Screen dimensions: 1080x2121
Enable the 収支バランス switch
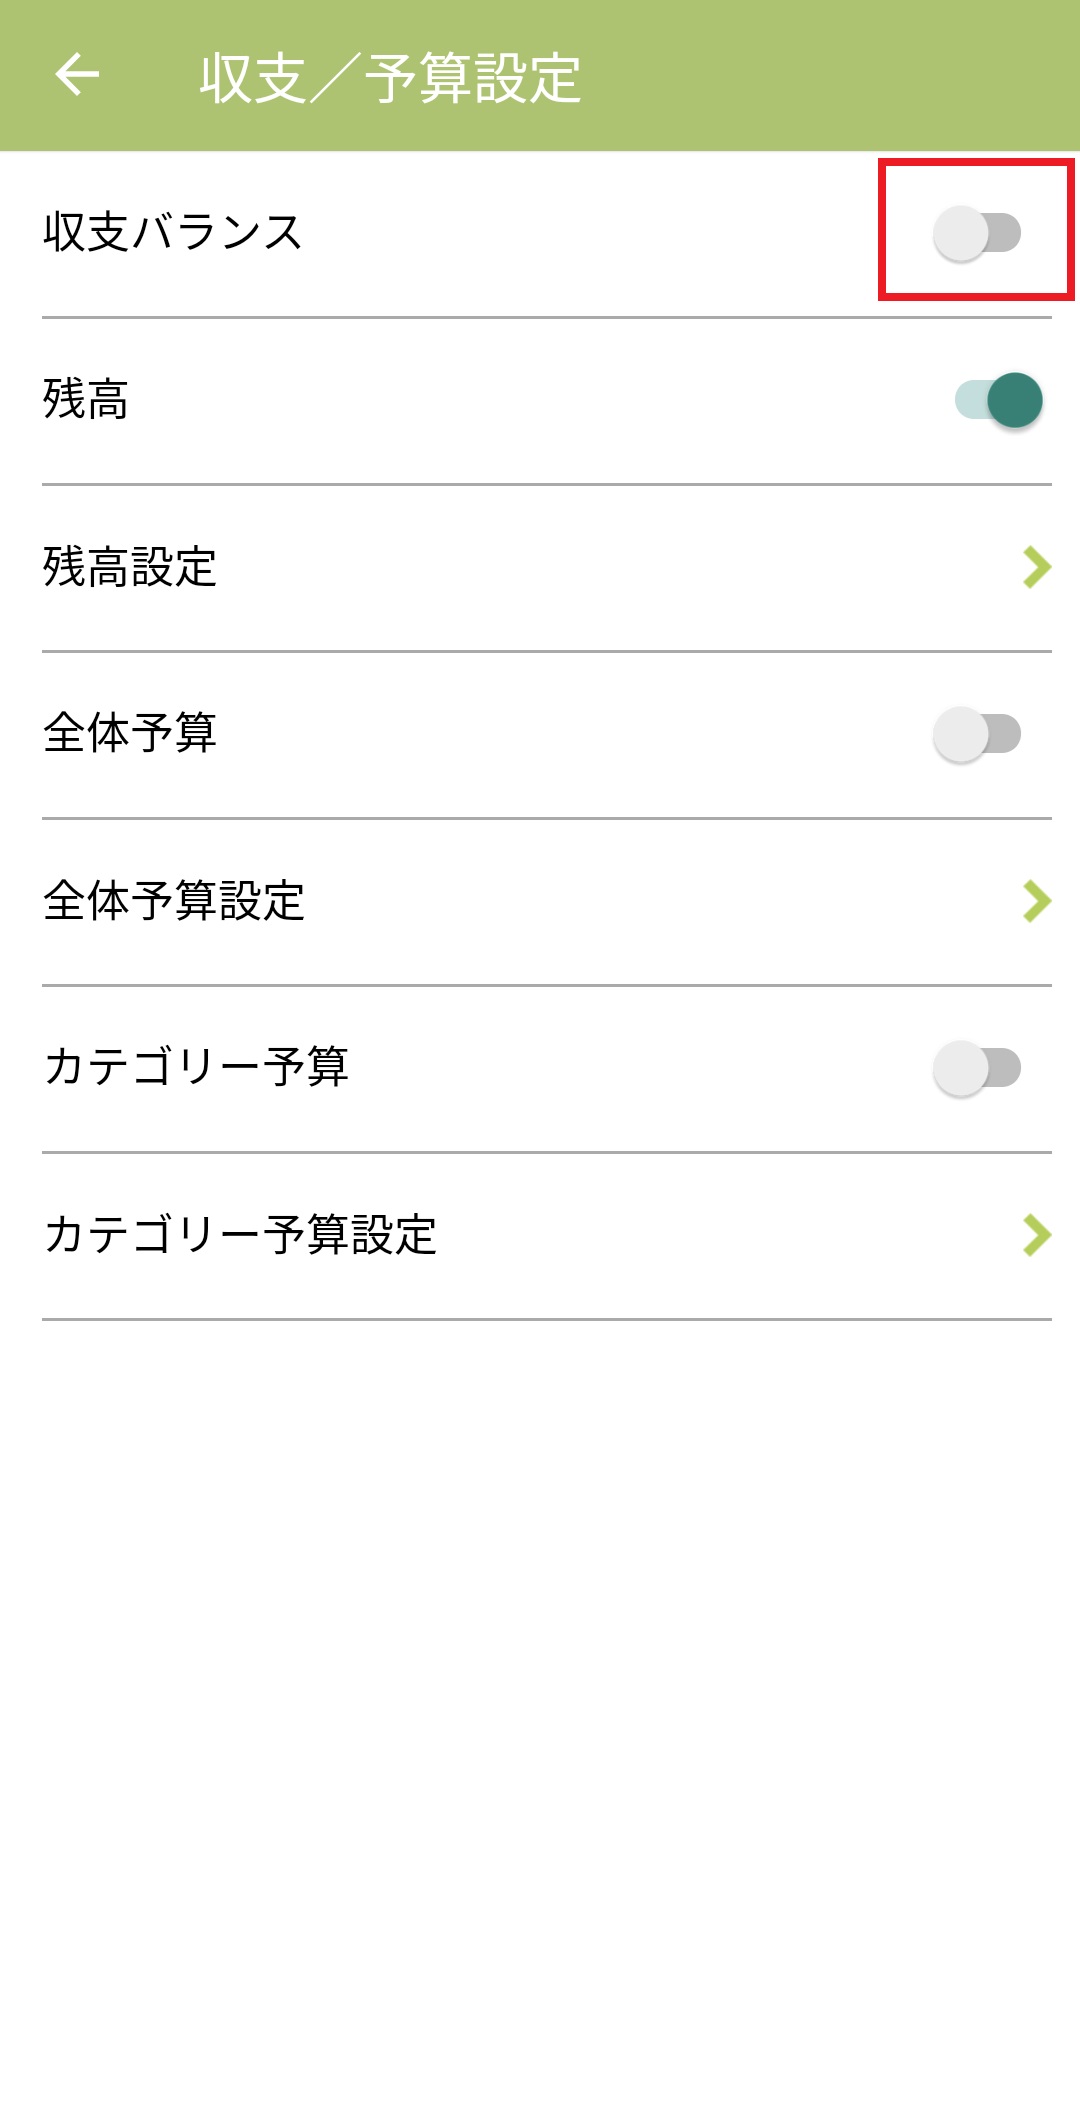(976, 233)
